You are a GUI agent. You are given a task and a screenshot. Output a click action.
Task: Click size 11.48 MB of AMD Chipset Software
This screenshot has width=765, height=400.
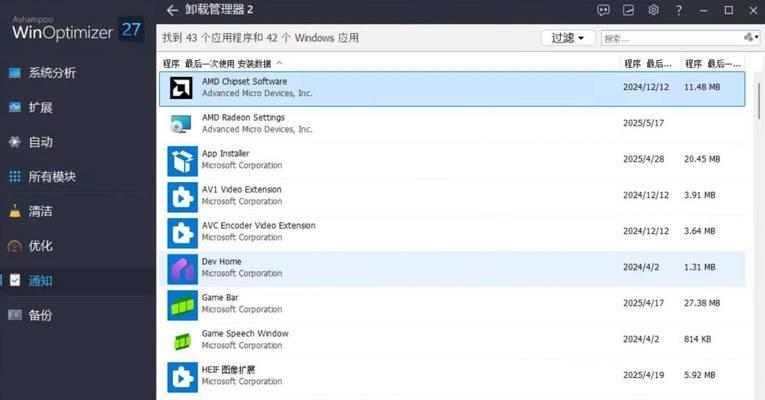[x=702, y=87]
